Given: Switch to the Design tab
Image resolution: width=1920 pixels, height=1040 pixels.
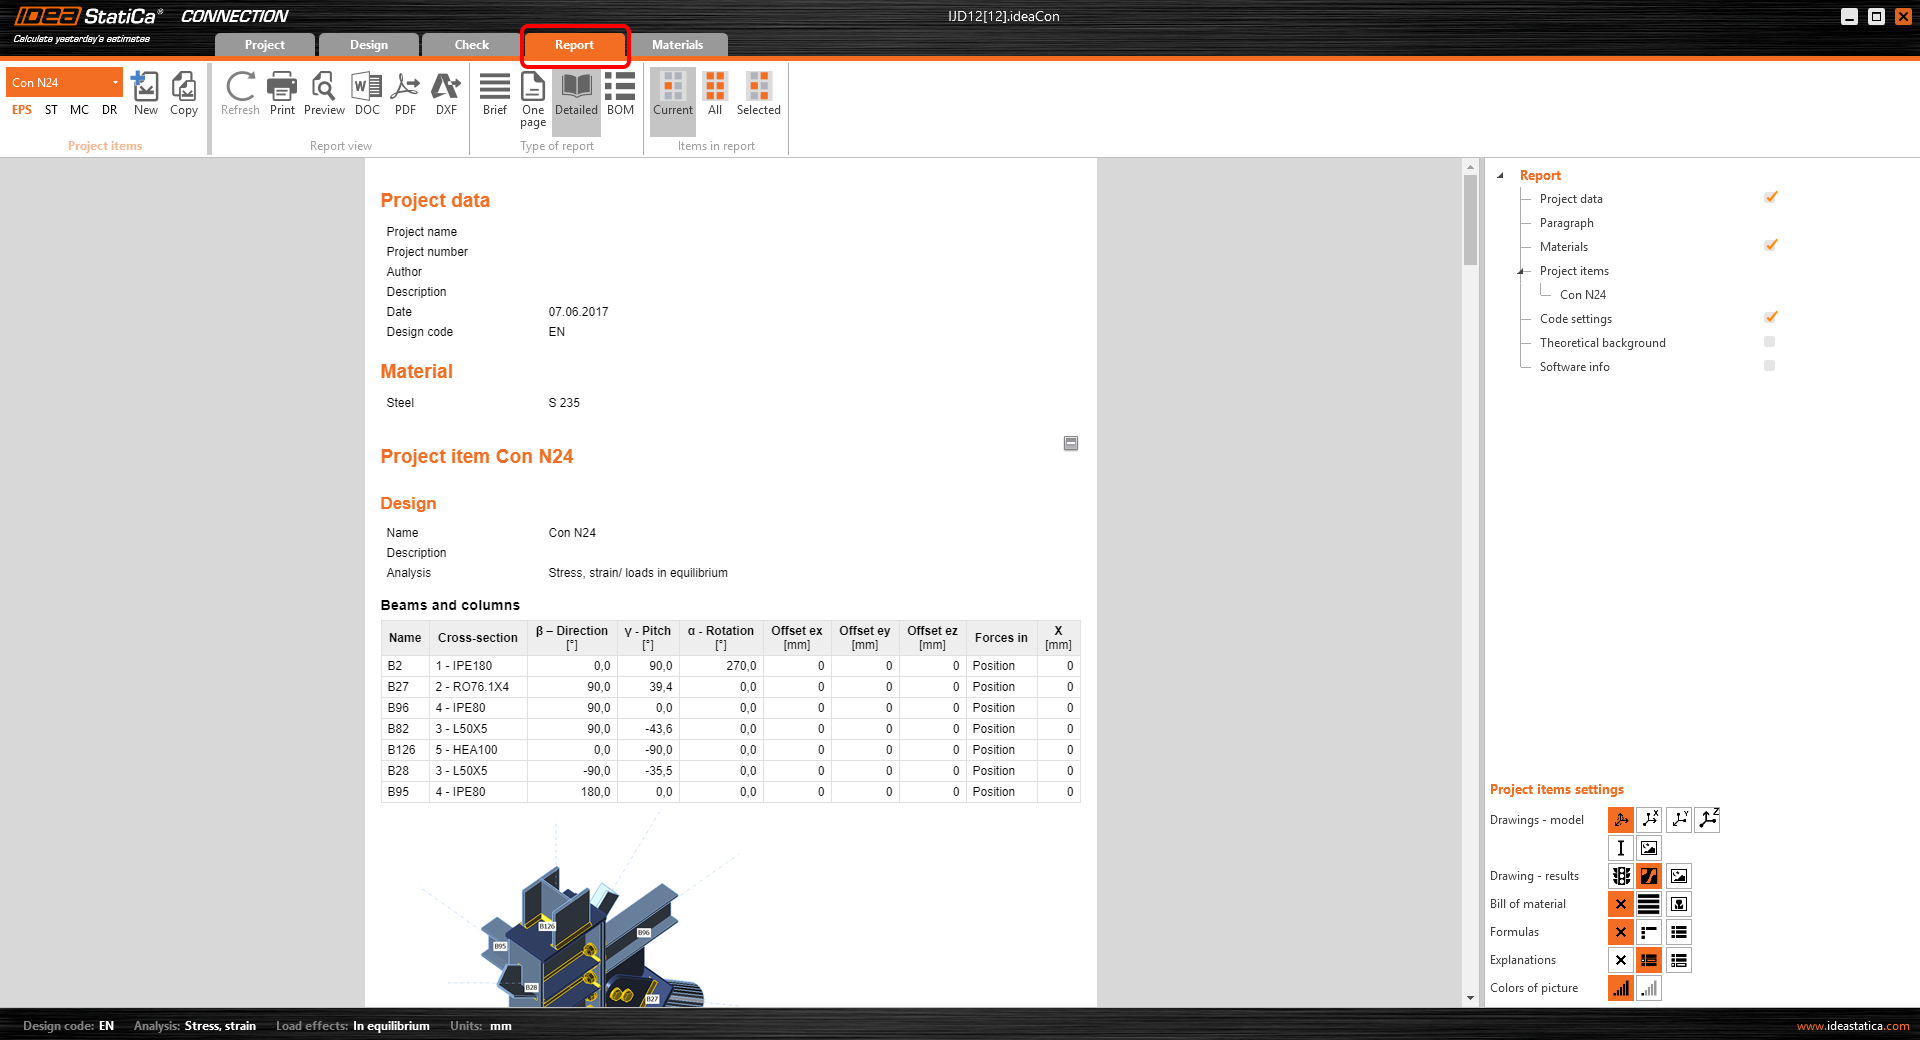Looking at the screenshot, I should pyautogui.click(x=369, y=45).
